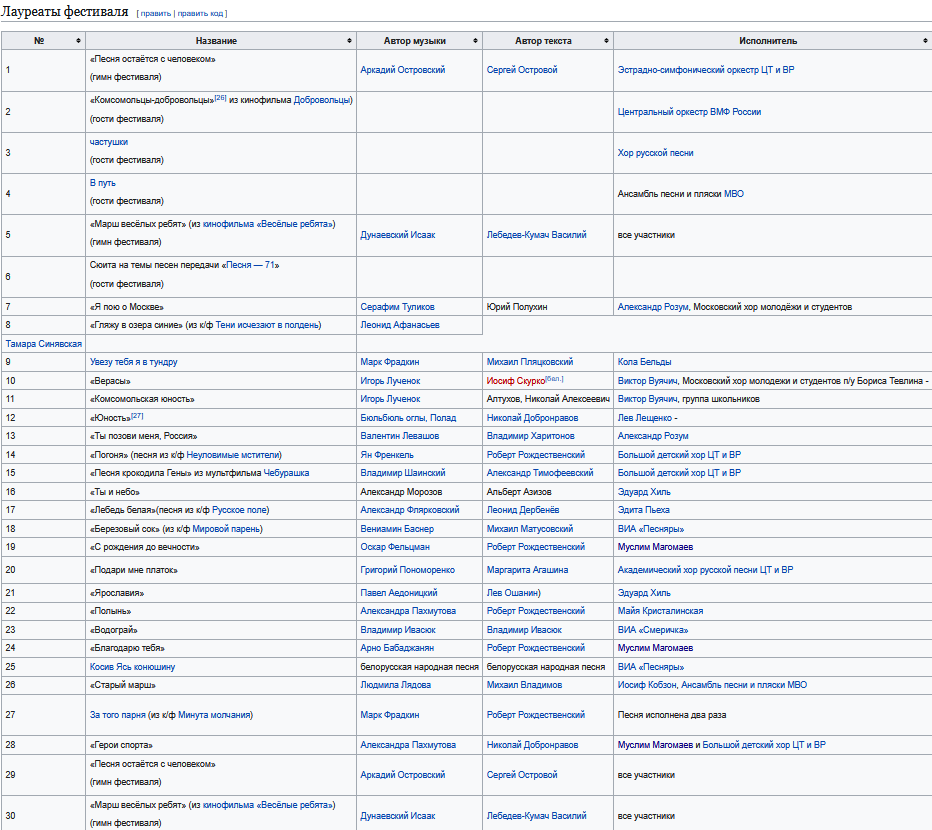Open Центральный оркестр ВМФ России link
The height and width of the screenshot is (830, 932).
[689, 112]
